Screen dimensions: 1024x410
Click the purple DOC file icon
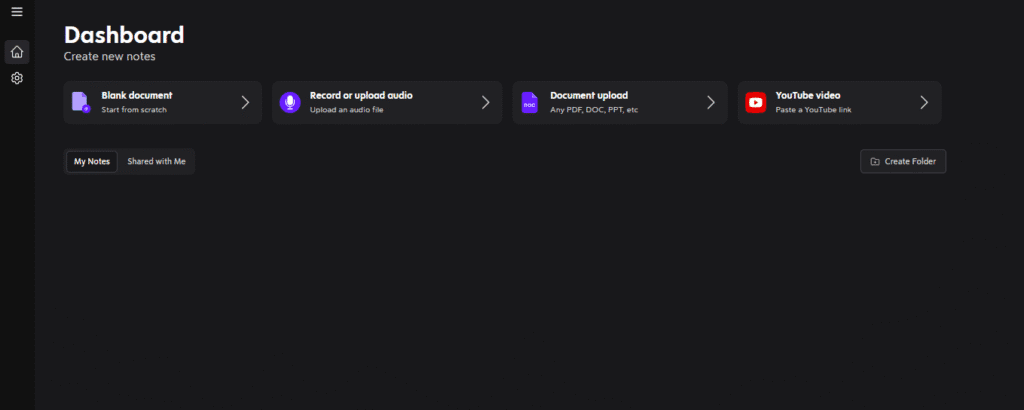tap(529, 102)
